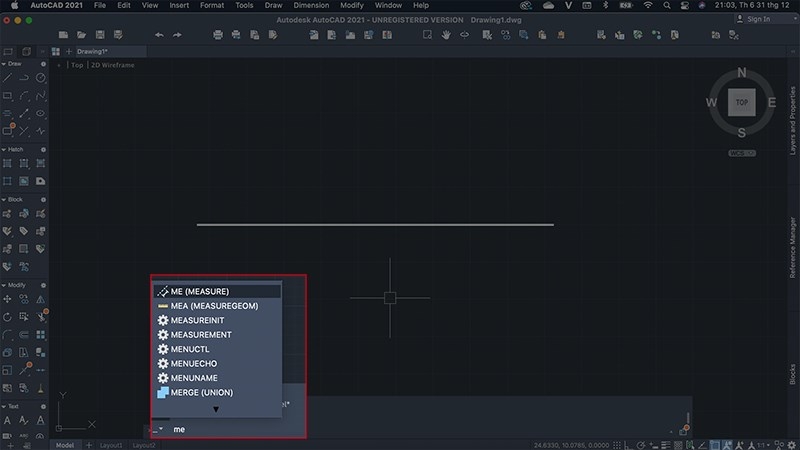Open the File menu
Image resolution: width=800 pixels, height=450 pixels.
click(100, 5)
